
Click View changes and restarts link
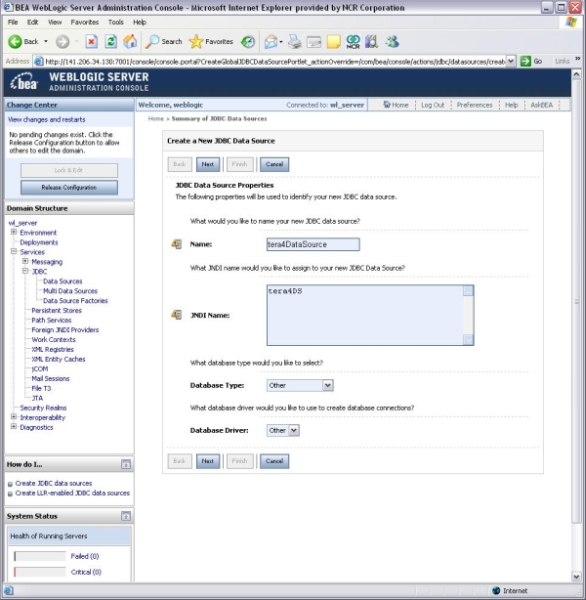point(47,119)
